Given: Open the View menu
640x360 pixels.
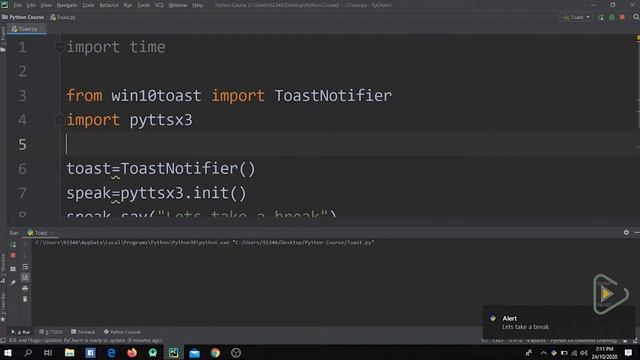Looking at the screenshot, I should tap(46, 5).
